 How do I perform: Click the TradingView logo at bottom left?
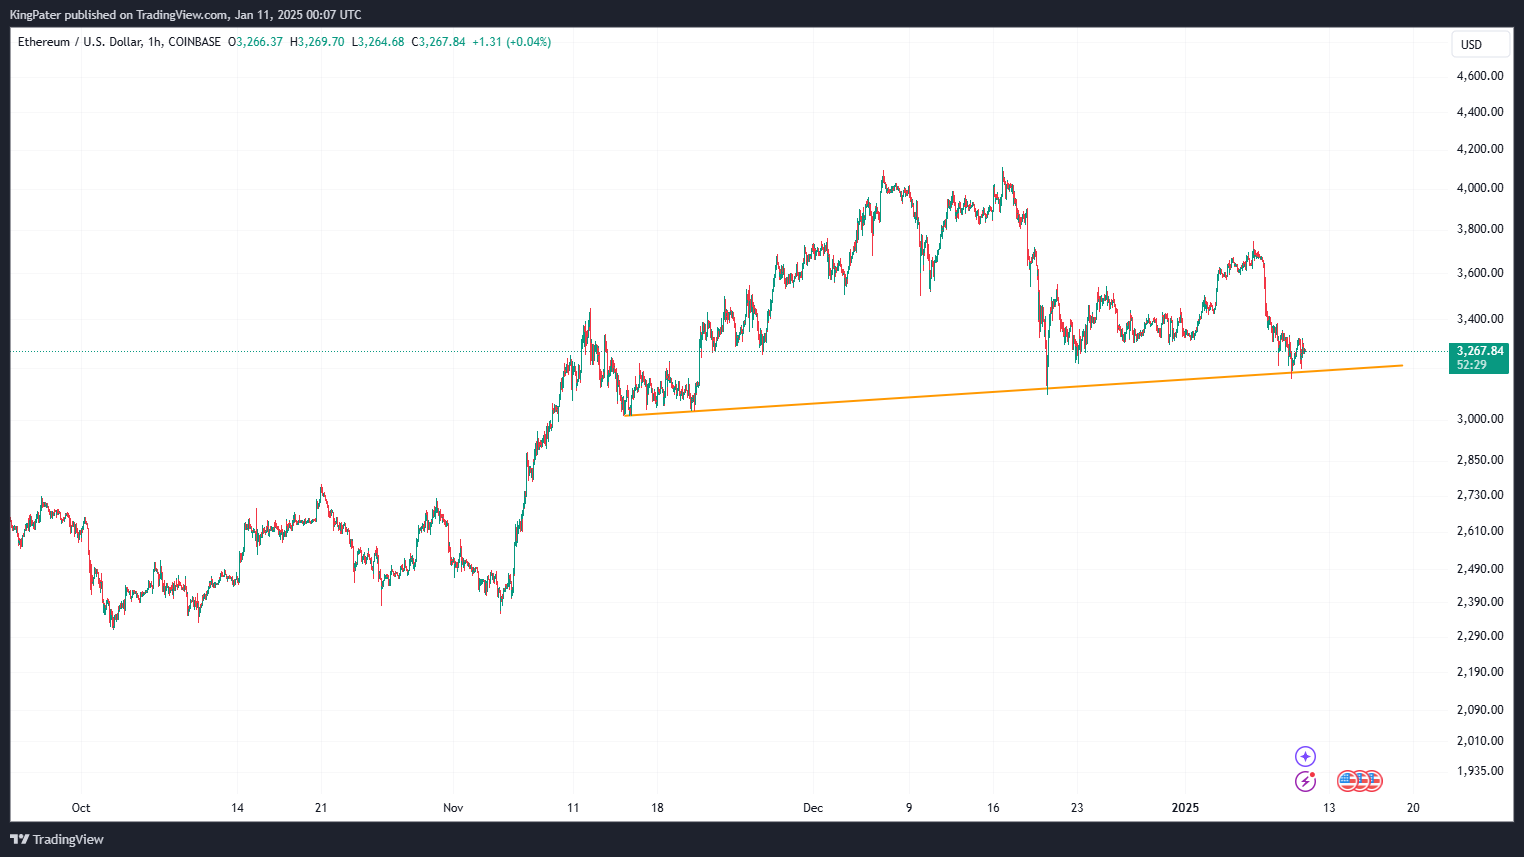tap(57, 839)
